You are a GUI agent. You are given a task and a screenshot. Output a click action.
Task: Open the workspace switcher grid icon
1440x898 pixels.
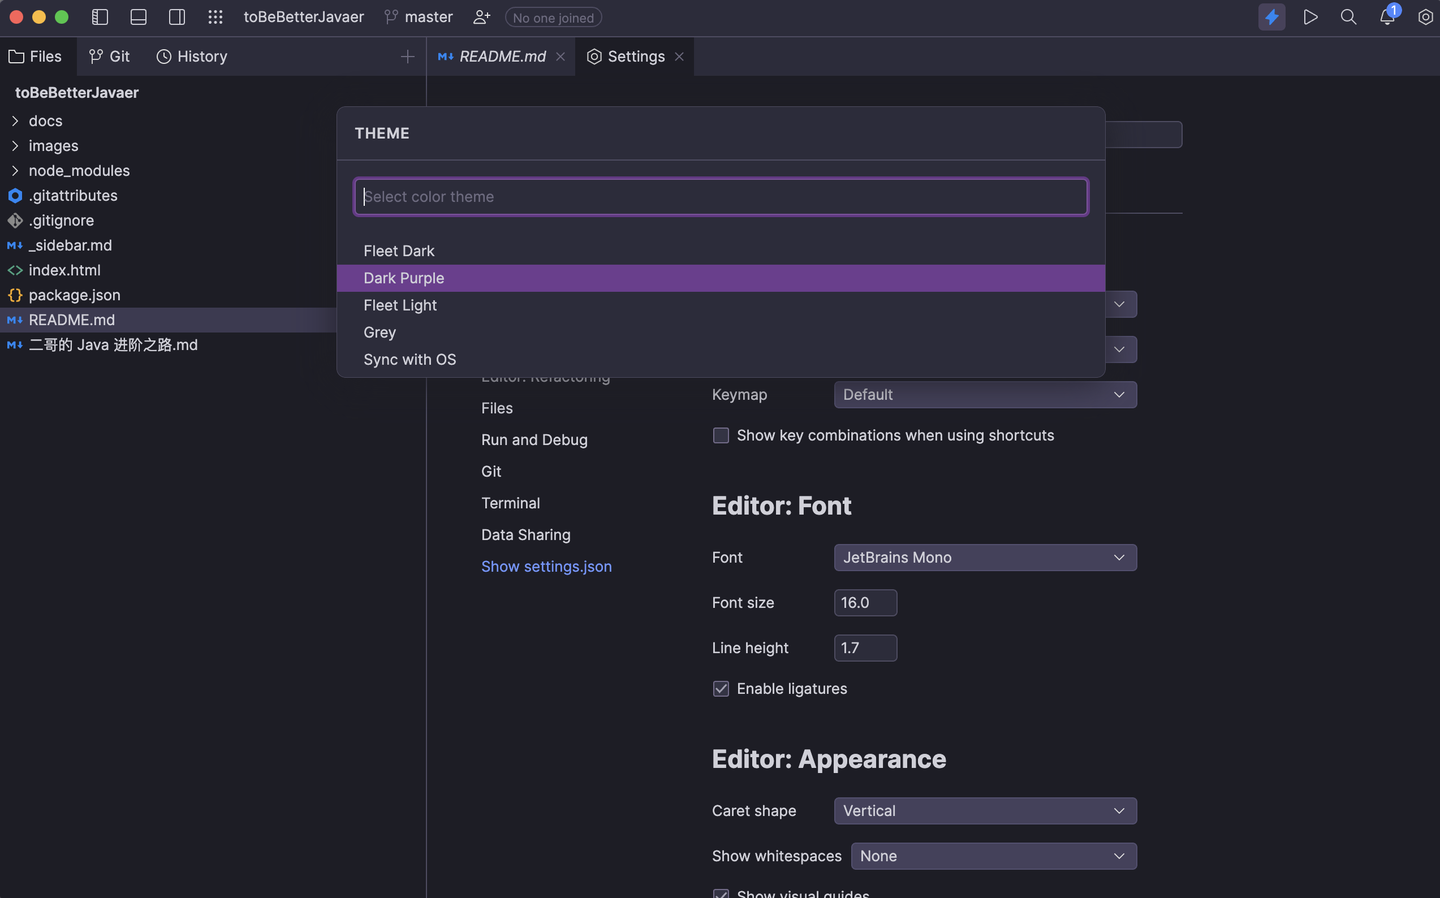[x=215, y=17]
